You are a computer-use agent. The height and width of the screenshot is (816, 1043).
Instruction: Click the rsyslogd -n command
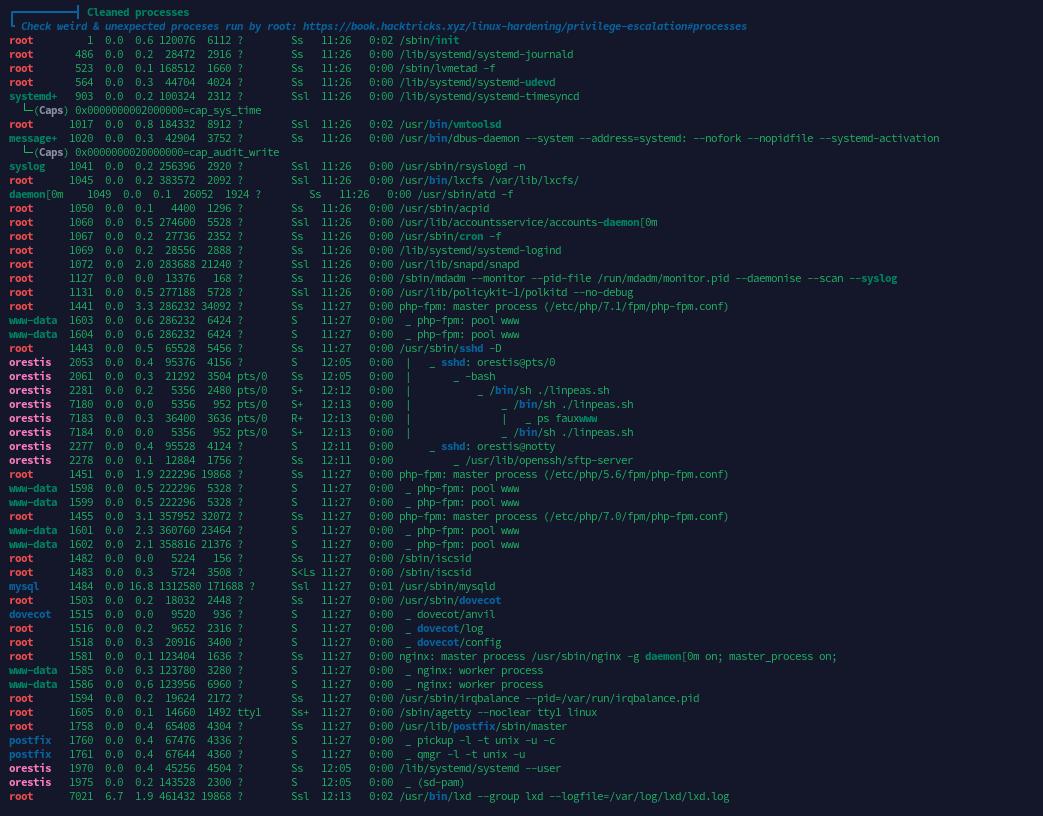click(x=462, y=166)
